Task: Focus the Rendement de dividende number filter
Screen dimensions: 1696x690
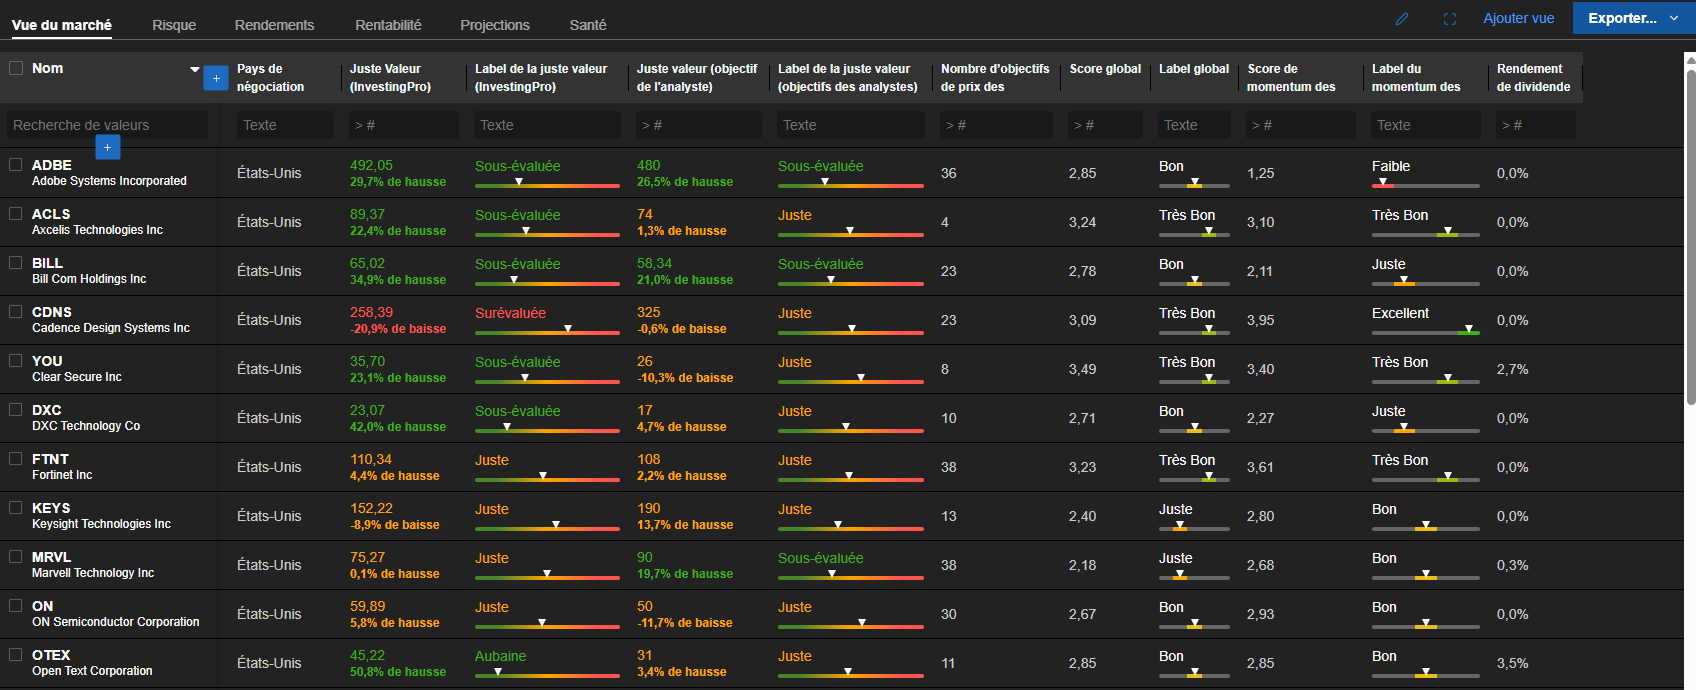Action: point(1536,125)
